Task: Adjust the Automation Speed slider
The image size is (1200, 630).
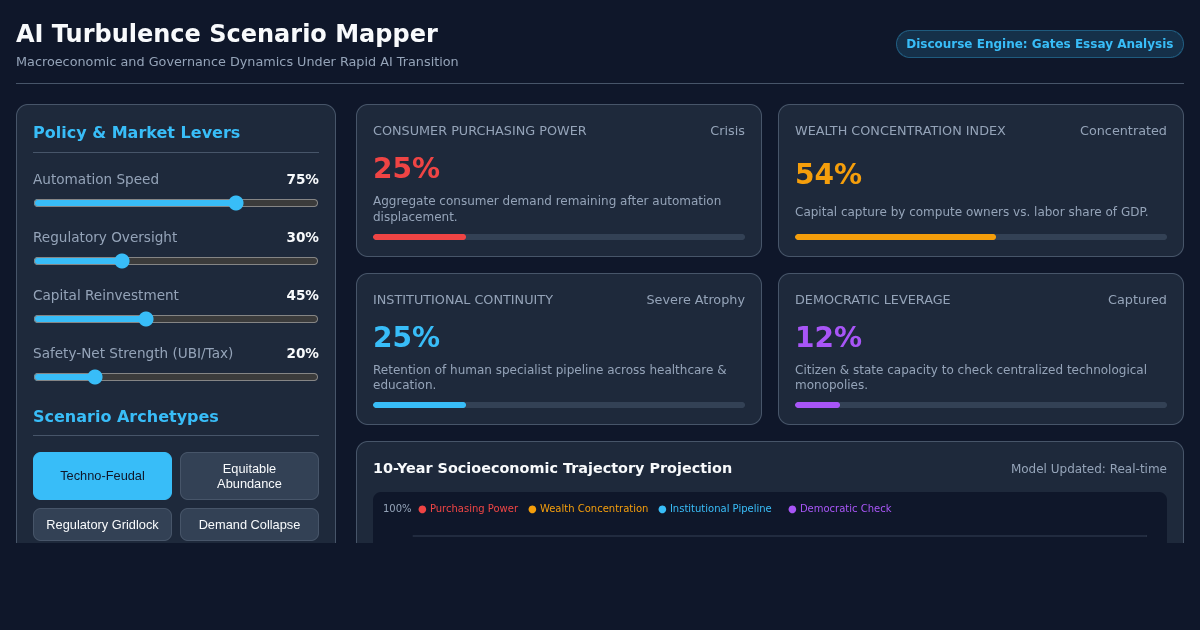Action: [176, 203]
